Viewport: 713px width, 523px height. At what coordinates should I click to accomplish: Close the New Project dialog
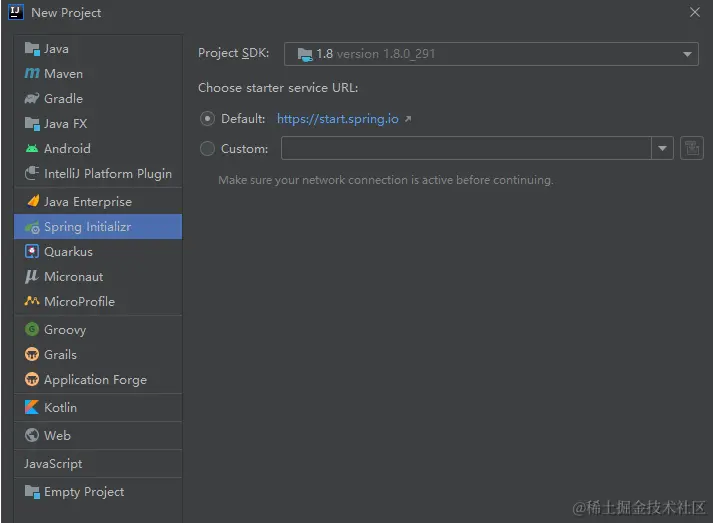pos(694,12)
